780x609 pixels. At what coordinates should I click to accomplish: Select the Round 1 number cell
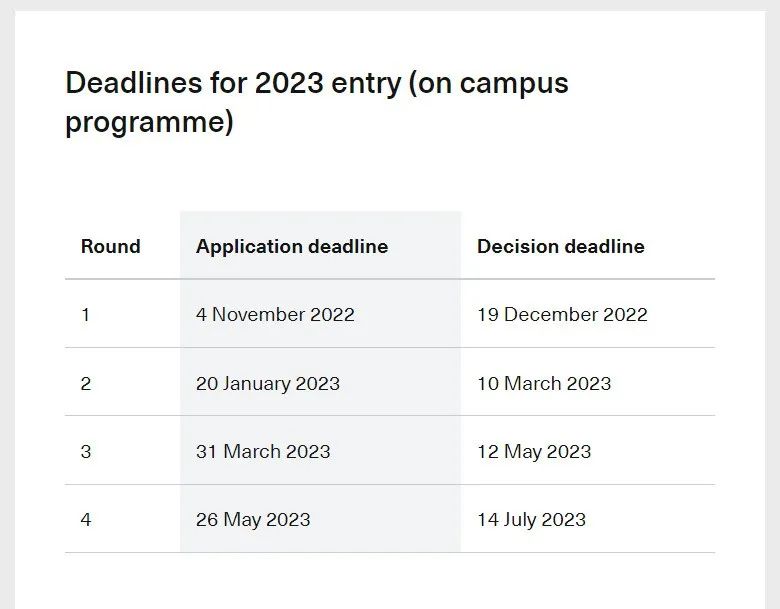86,315
